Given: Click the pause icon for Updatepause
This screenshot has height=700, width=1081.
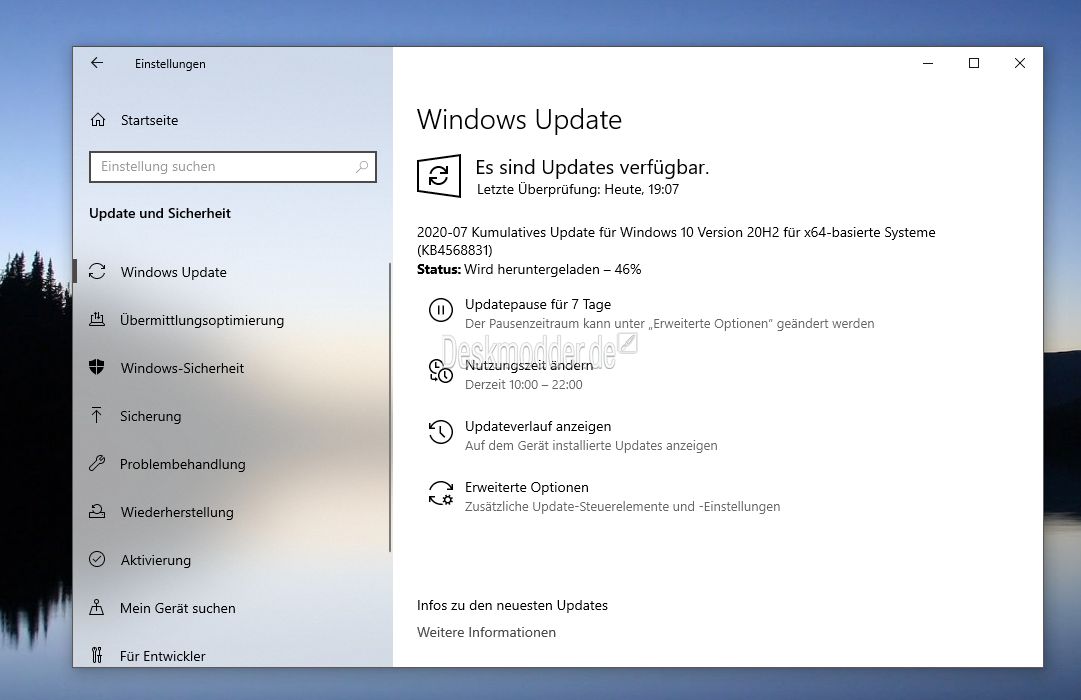Looking at the screenshot, I should tap(441, 310).
